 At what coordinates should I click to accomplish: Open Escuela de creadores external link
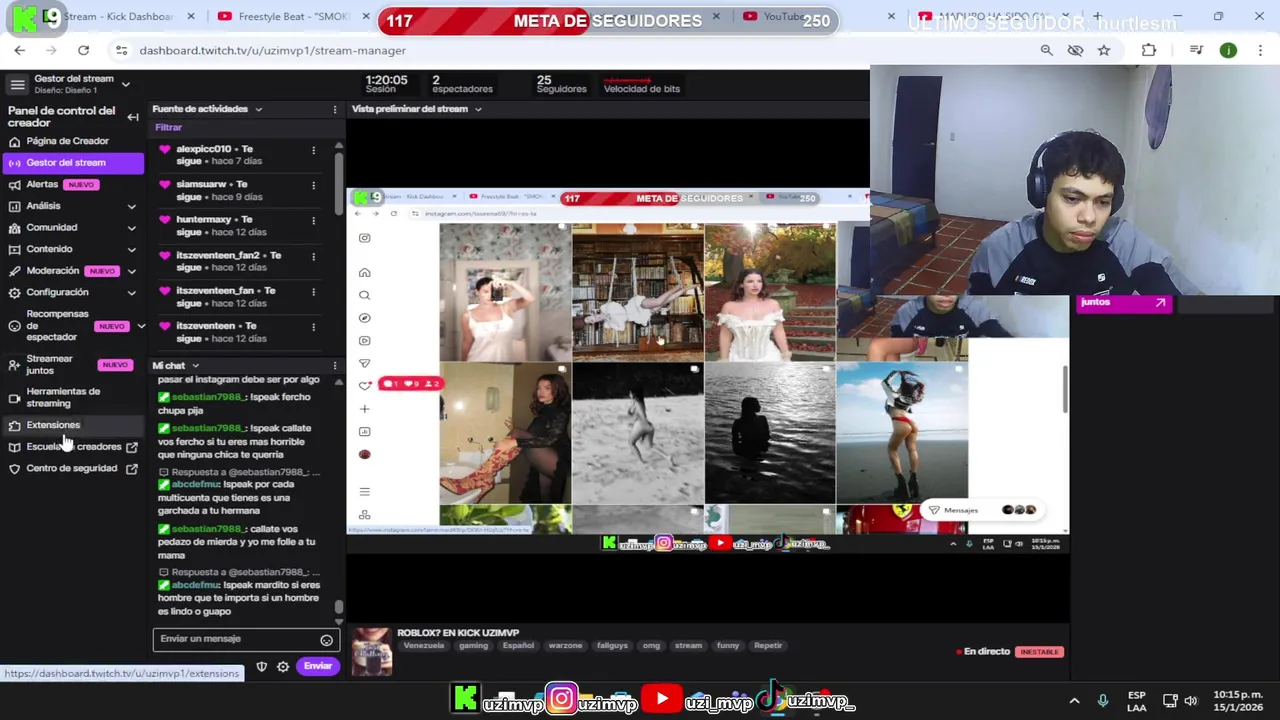click(72, 447)
